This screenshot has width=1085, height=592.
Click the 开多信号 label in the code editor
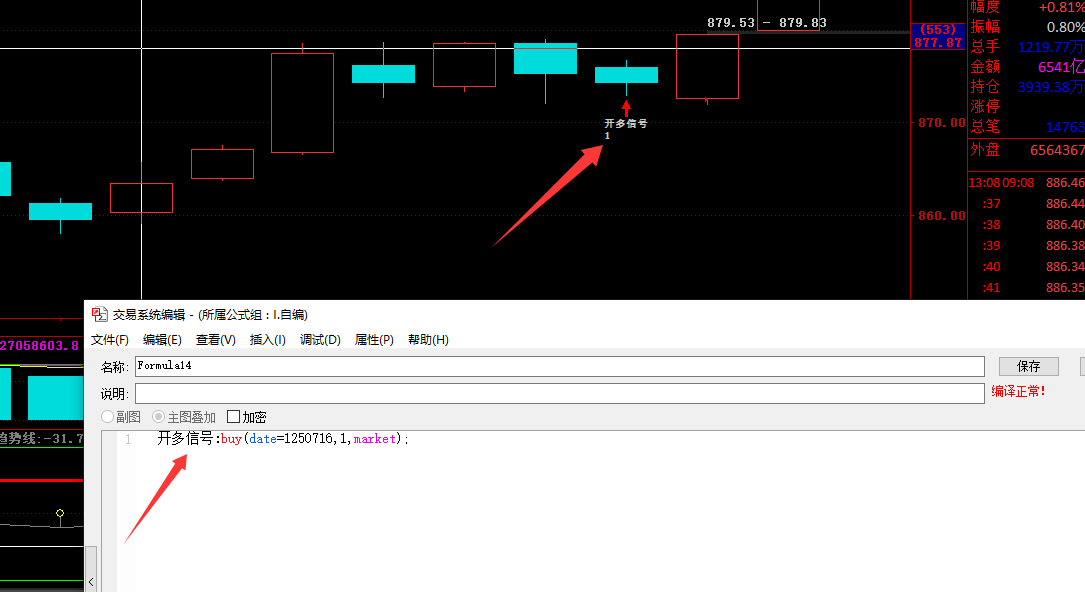pyautogui.click(x=185, y=438)
